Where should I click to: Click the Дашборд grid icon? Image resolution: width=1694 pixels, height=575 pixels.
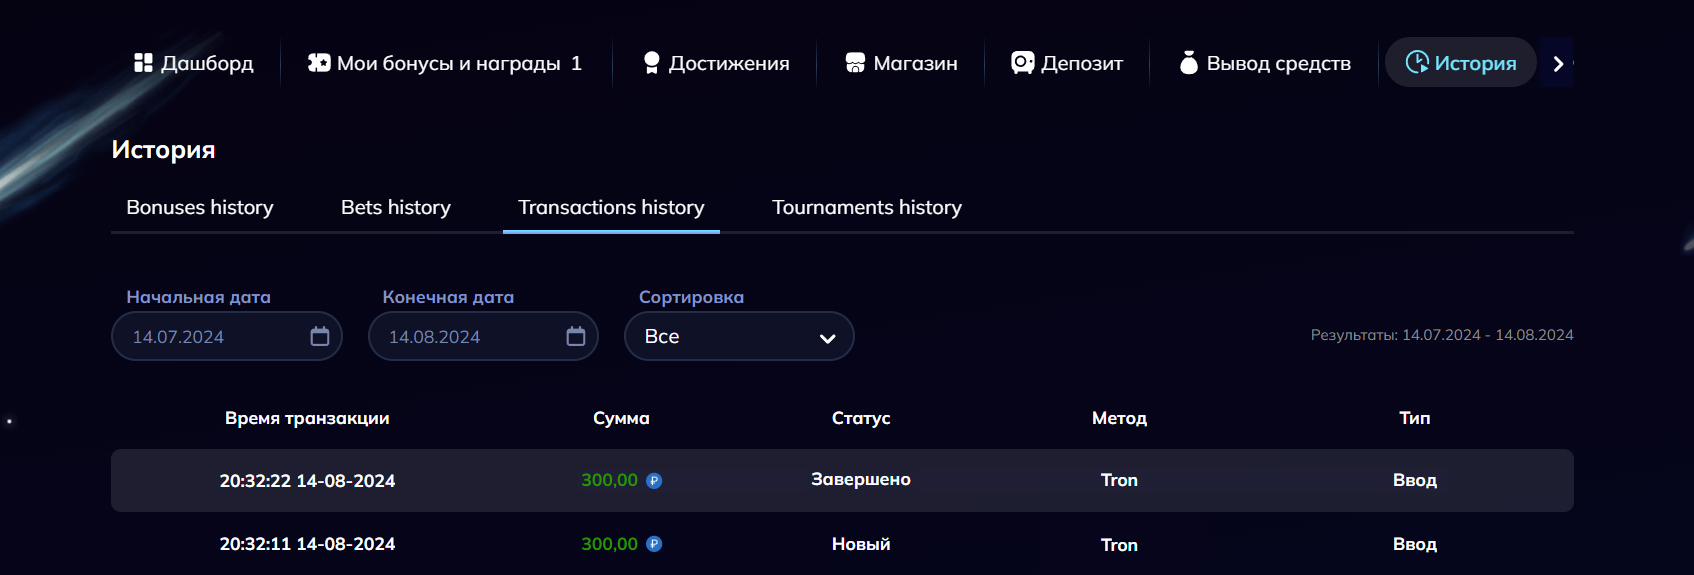tap(143, 63)
